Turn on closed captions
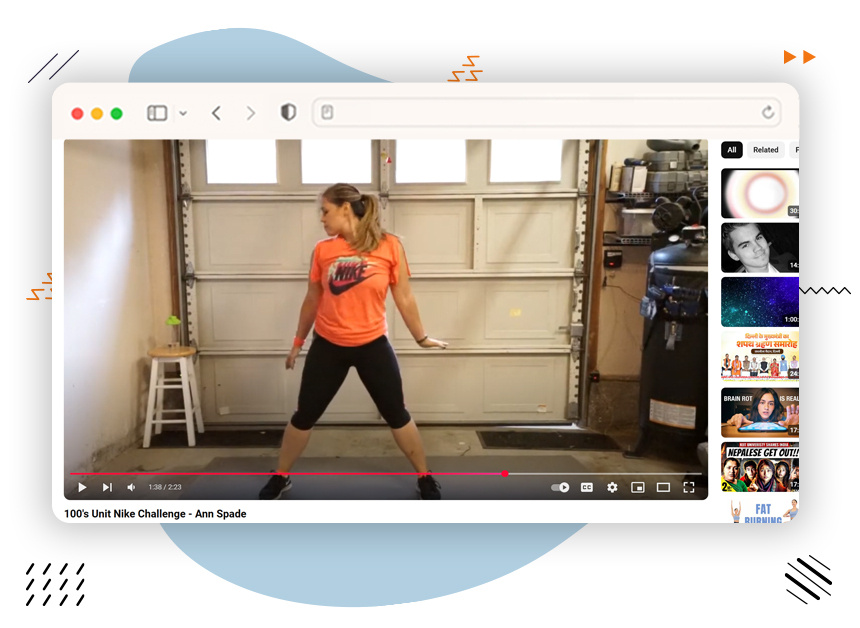The image size is (860, 628). 587,487
